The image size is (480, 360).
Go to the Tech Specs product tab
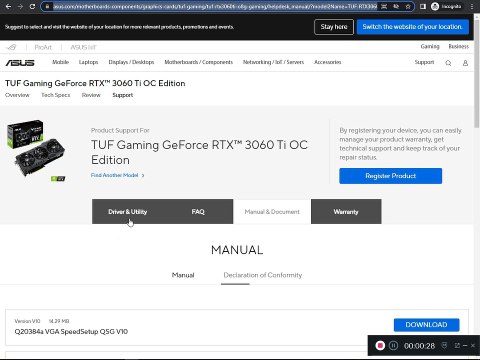pyautogui.click(x=56, y=95)
